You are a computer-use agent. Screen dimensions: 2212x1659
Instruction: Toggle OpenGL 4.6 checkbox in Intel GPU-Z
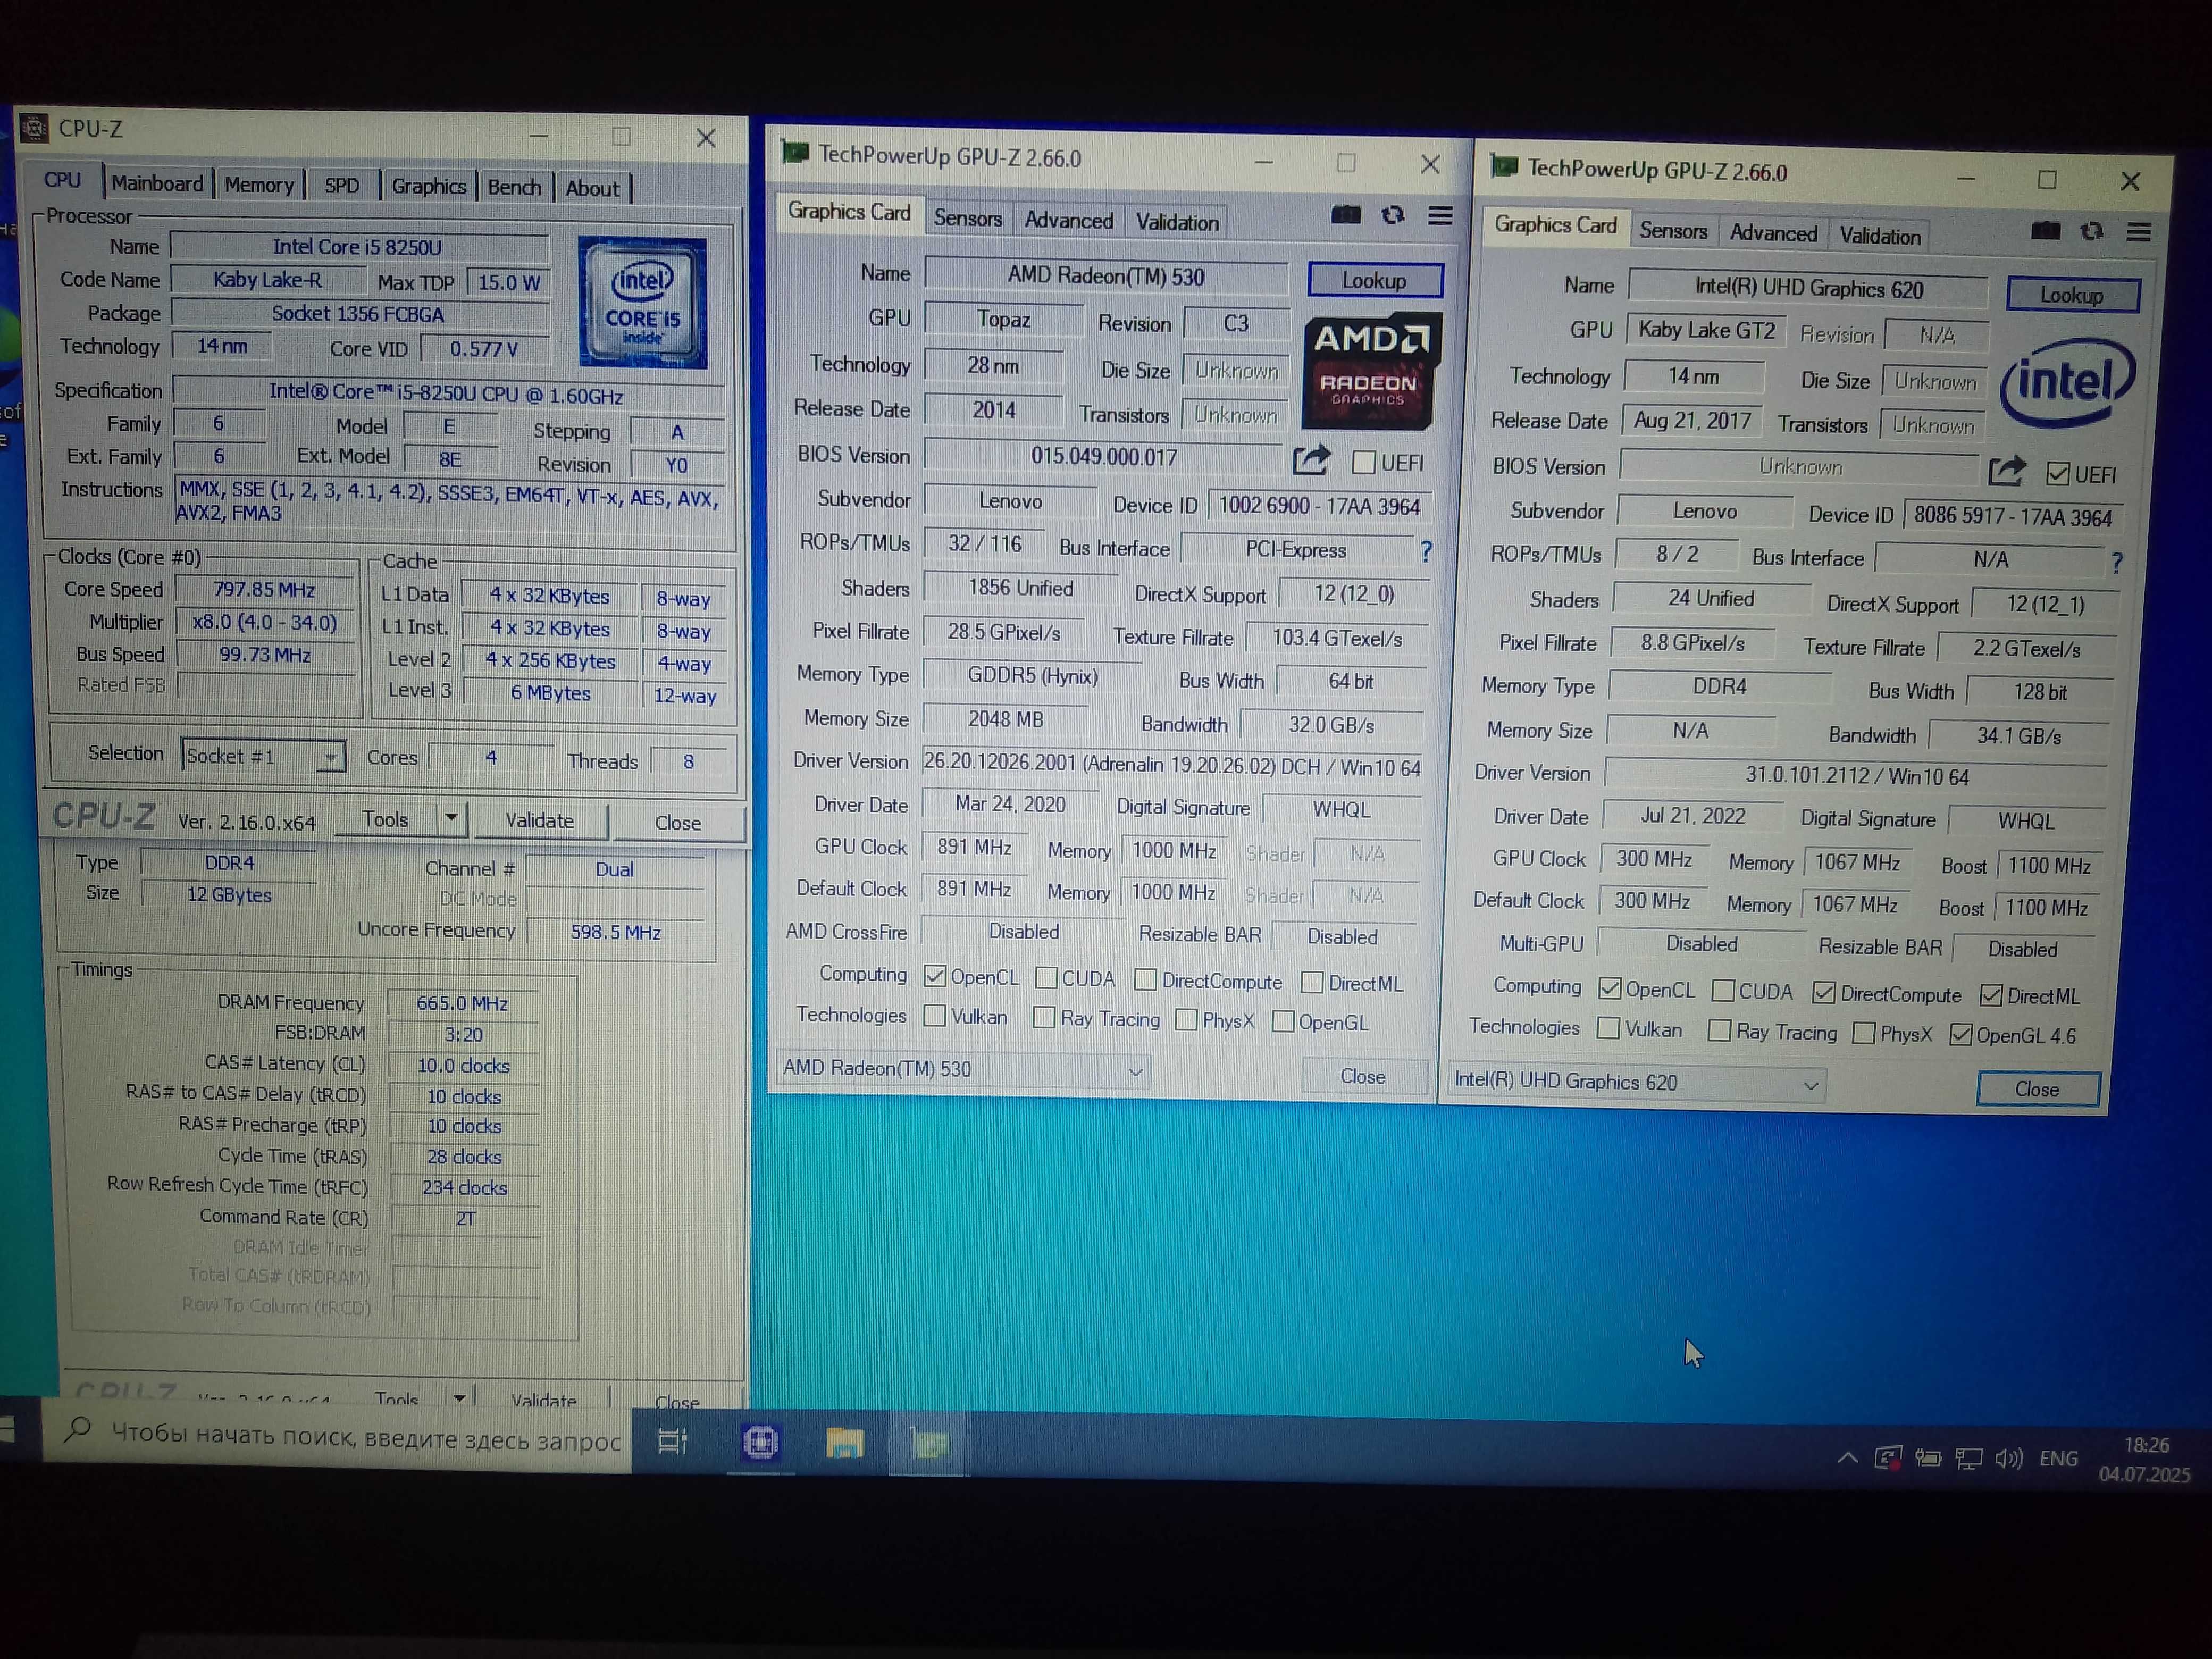click(1961, 1035)
